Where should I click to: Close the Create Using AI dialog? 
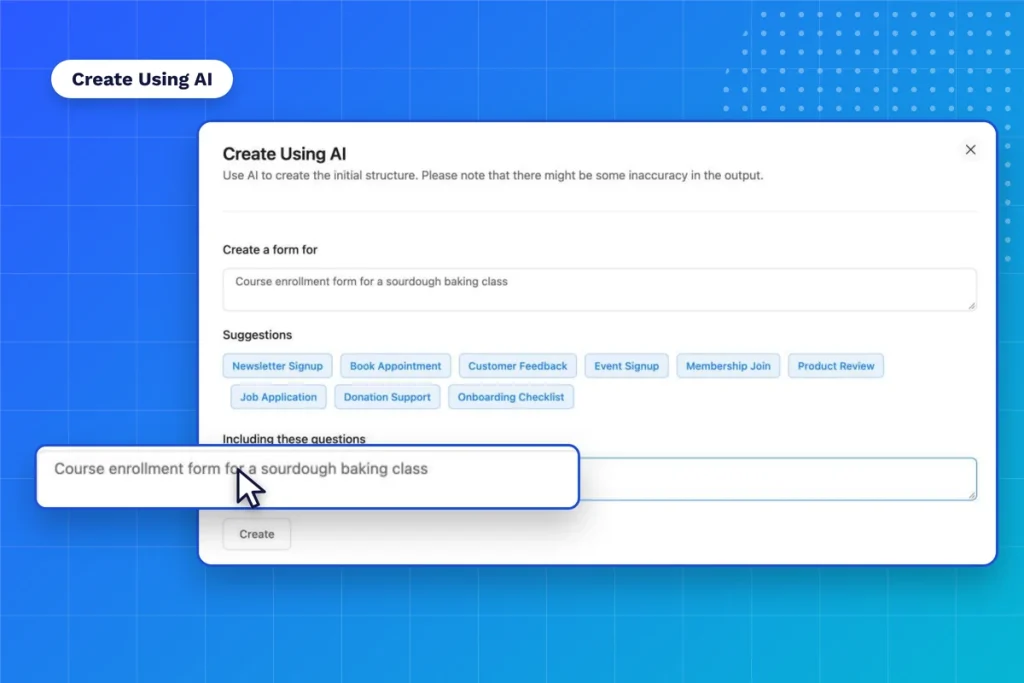(970, 150)
